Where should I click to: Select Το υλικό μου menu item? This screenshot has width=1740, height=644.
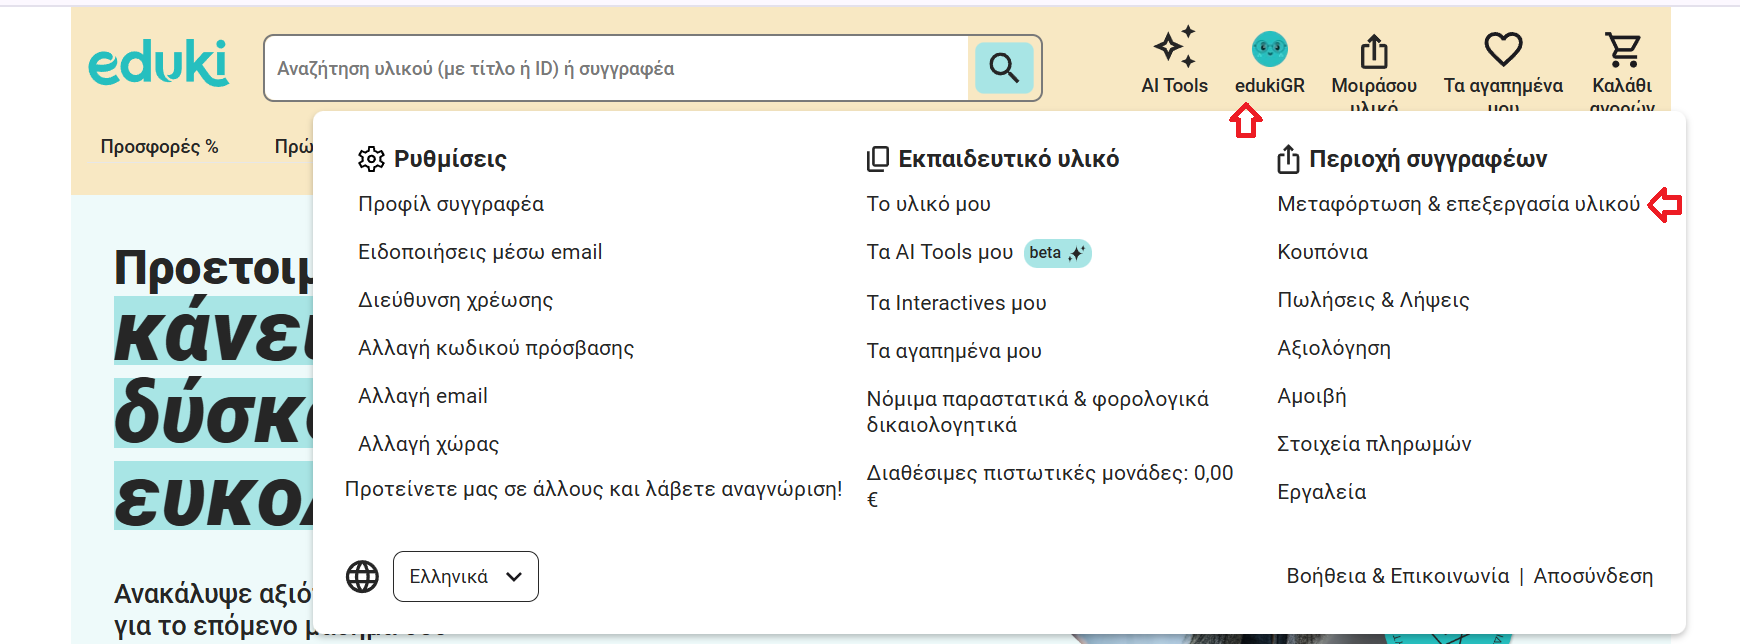(928, 204)
